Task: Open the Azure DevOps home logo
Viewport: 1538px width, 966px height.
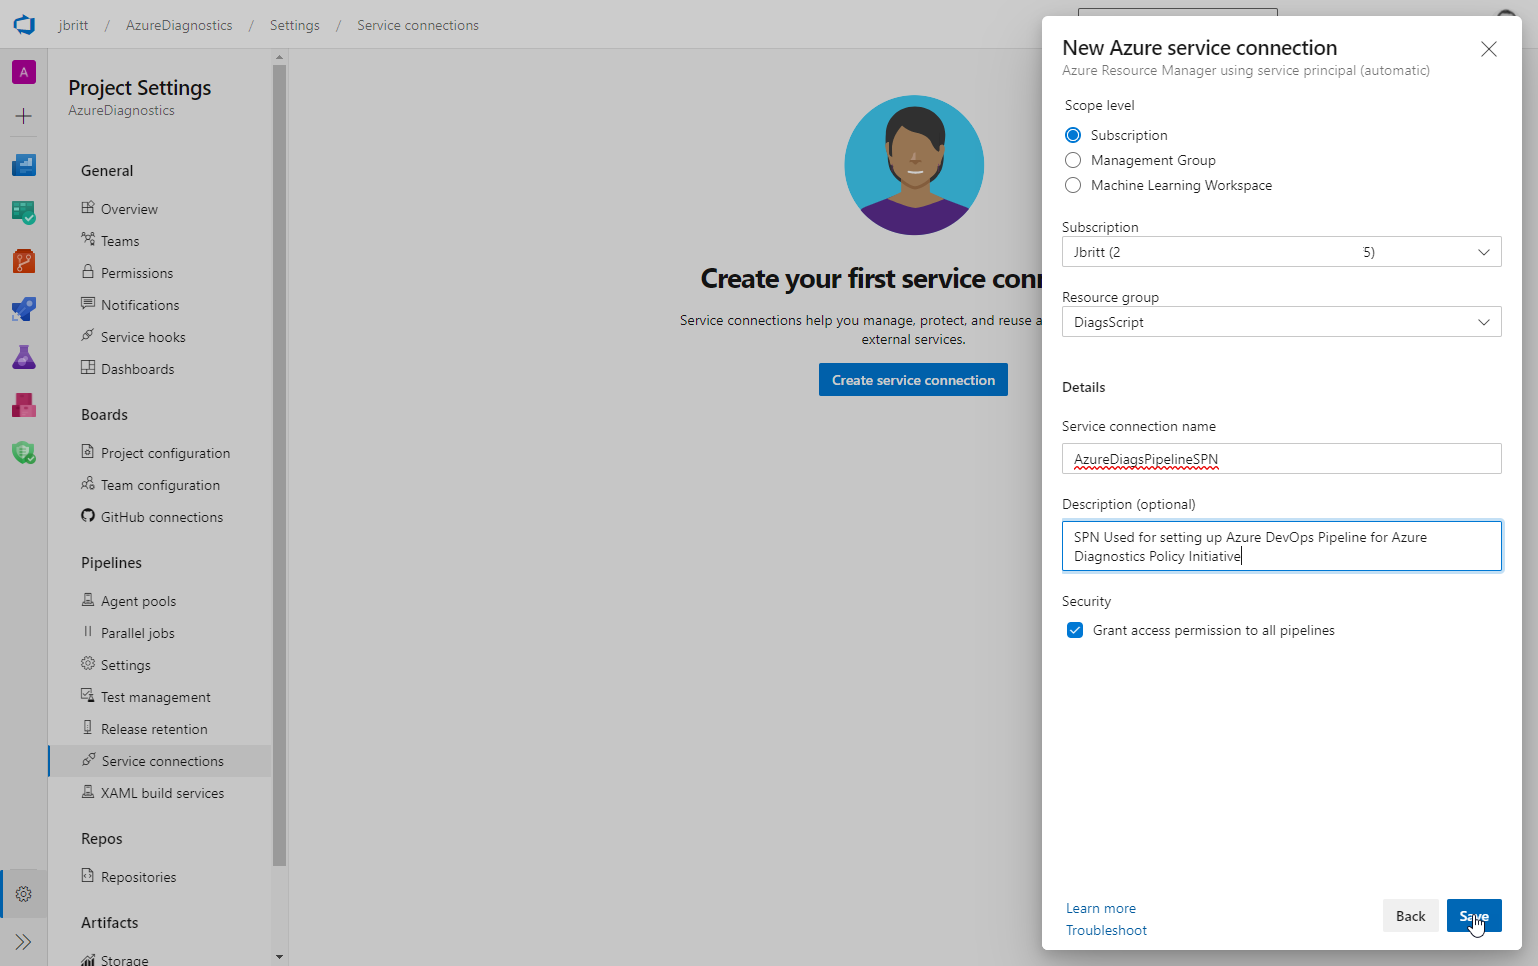Action: tap(24, 24)
